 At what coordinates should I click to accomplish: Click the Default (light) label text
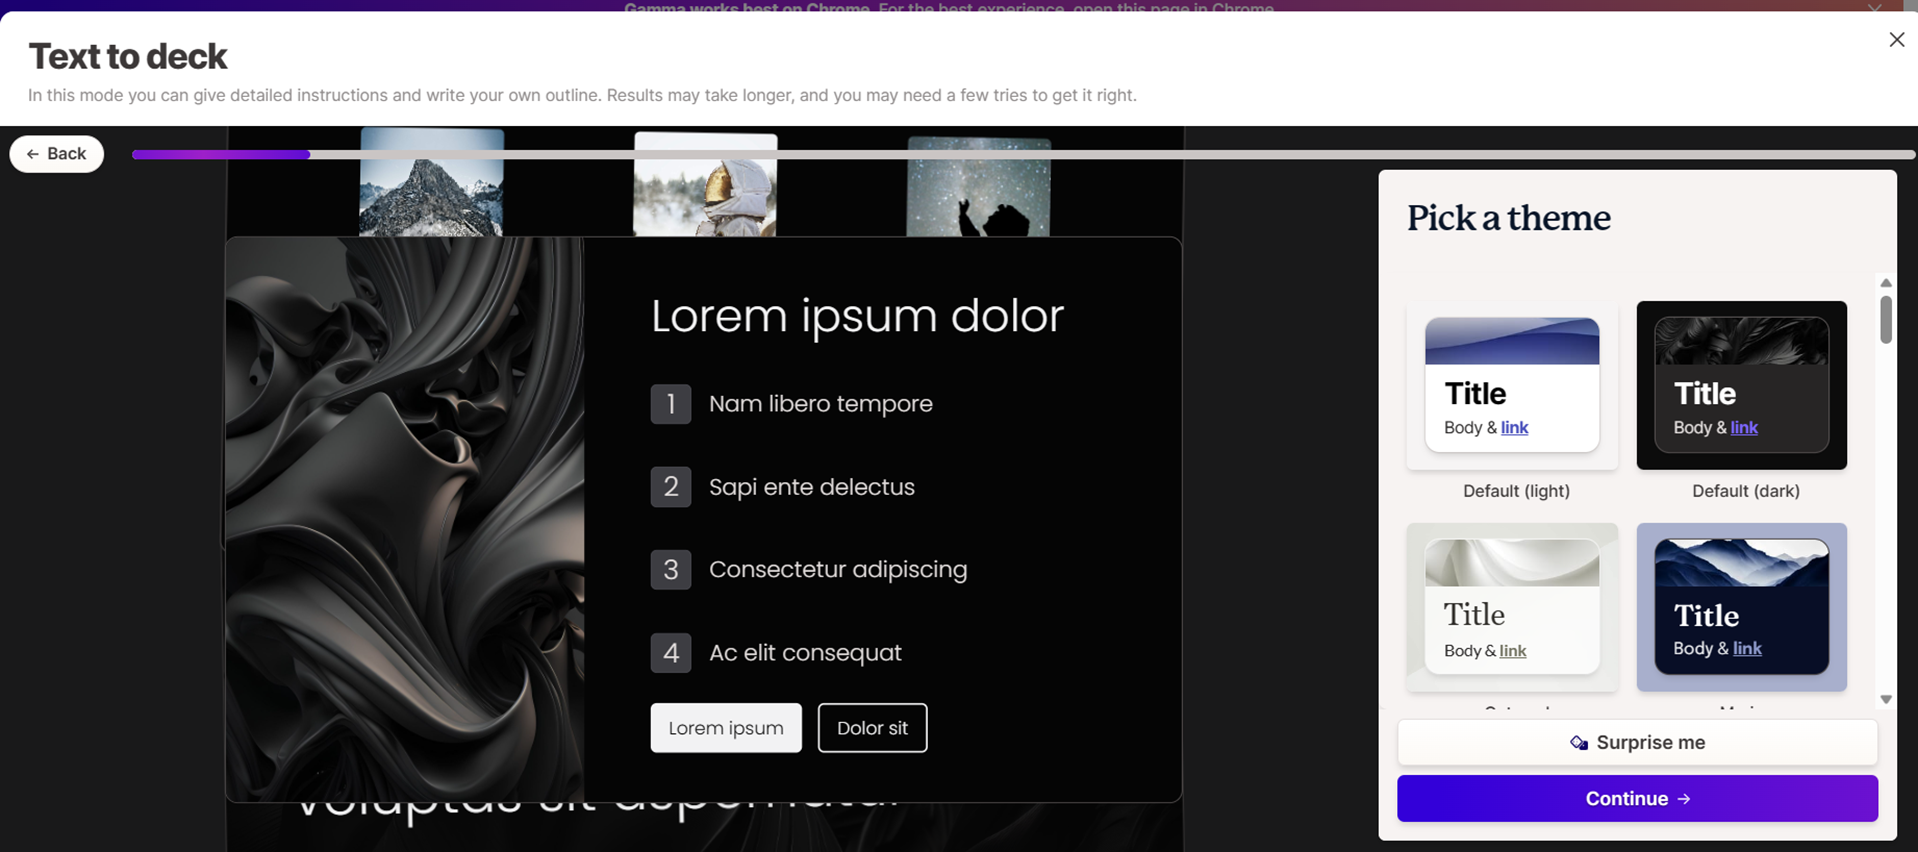[x=1516, y=491]
